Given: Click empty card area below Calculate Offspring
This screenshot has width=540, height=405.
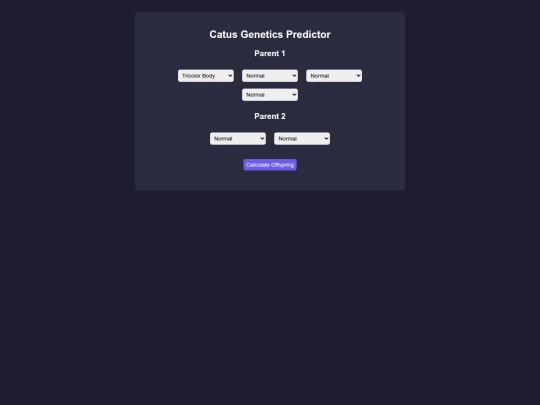Looking at the screenshot, I should (270, 181).
